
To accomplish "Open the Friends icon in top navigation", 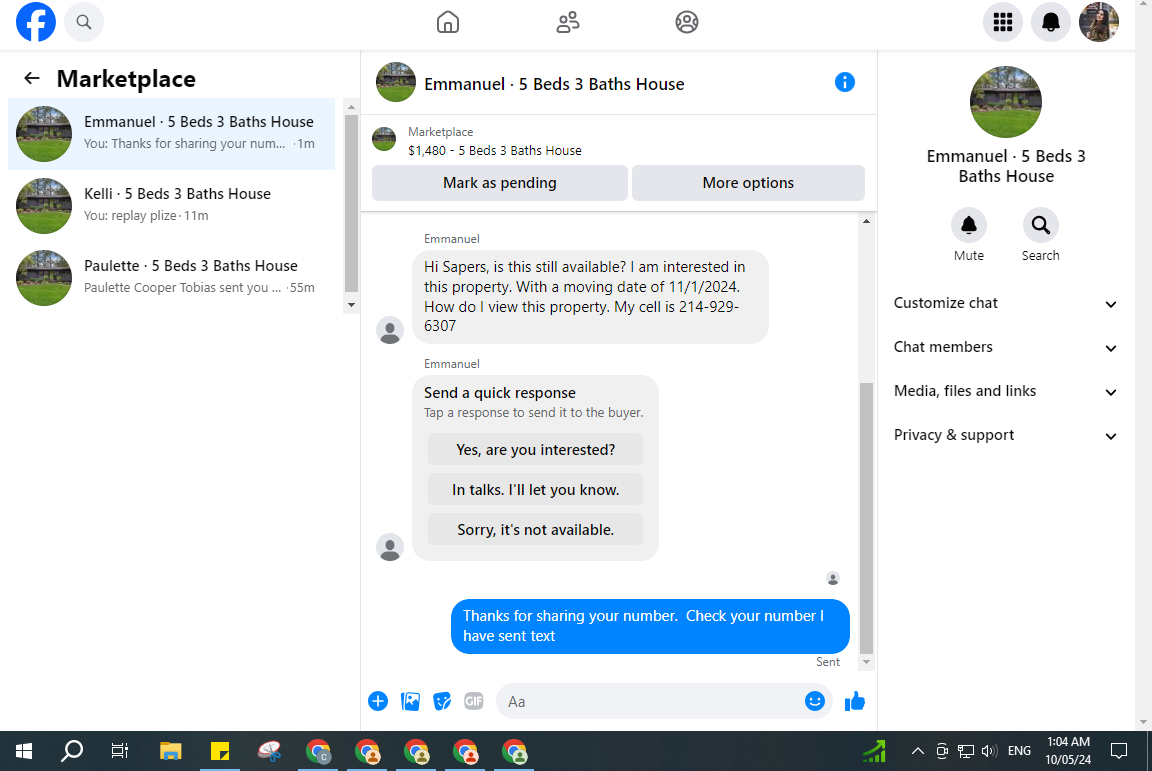I will coord(567,22).
